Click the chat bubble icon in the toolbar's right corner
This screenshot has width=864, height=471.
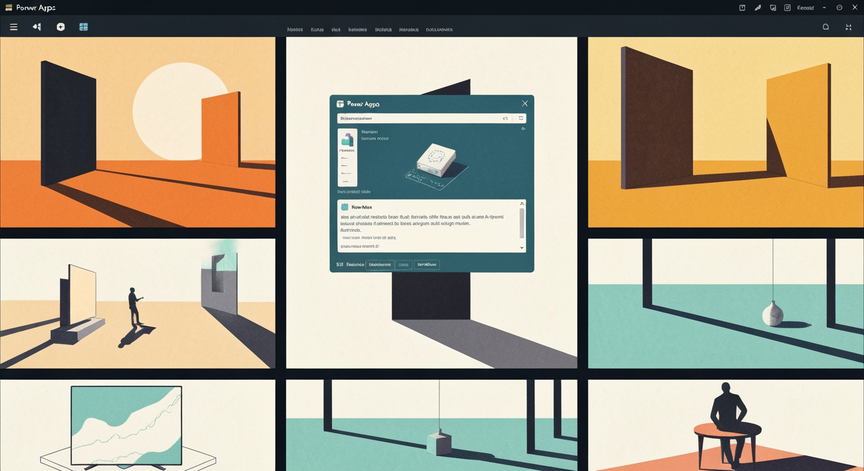(825, 27)
